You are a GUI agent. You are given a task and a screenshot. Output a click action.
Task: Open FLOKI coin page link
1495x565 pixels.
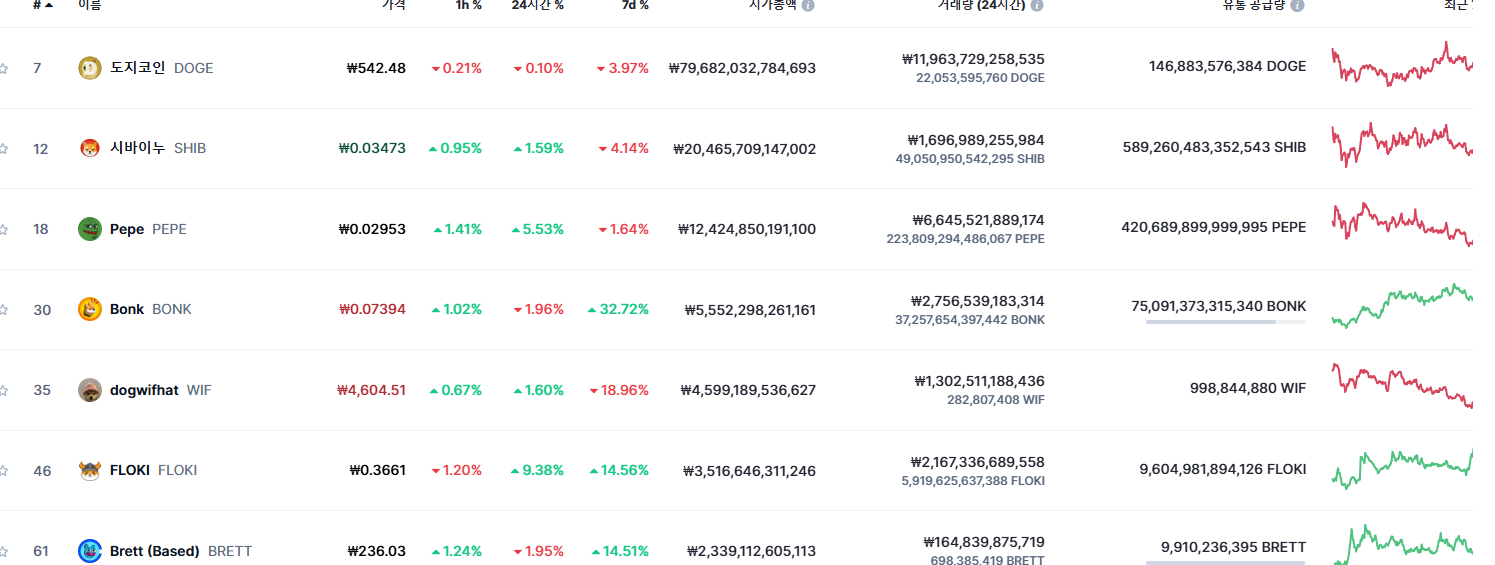153,470
